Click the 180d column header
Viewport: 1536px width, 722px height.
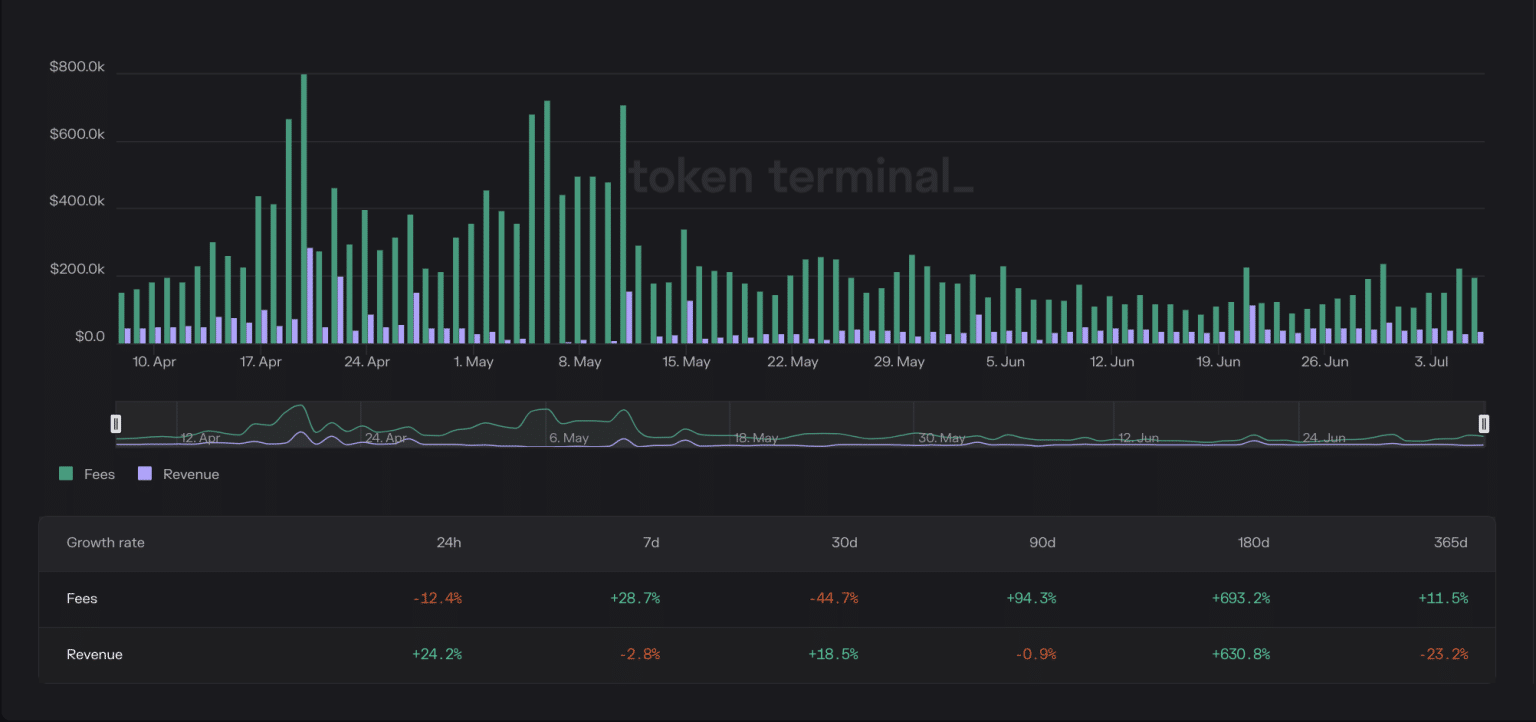[x=1254, y=543]
